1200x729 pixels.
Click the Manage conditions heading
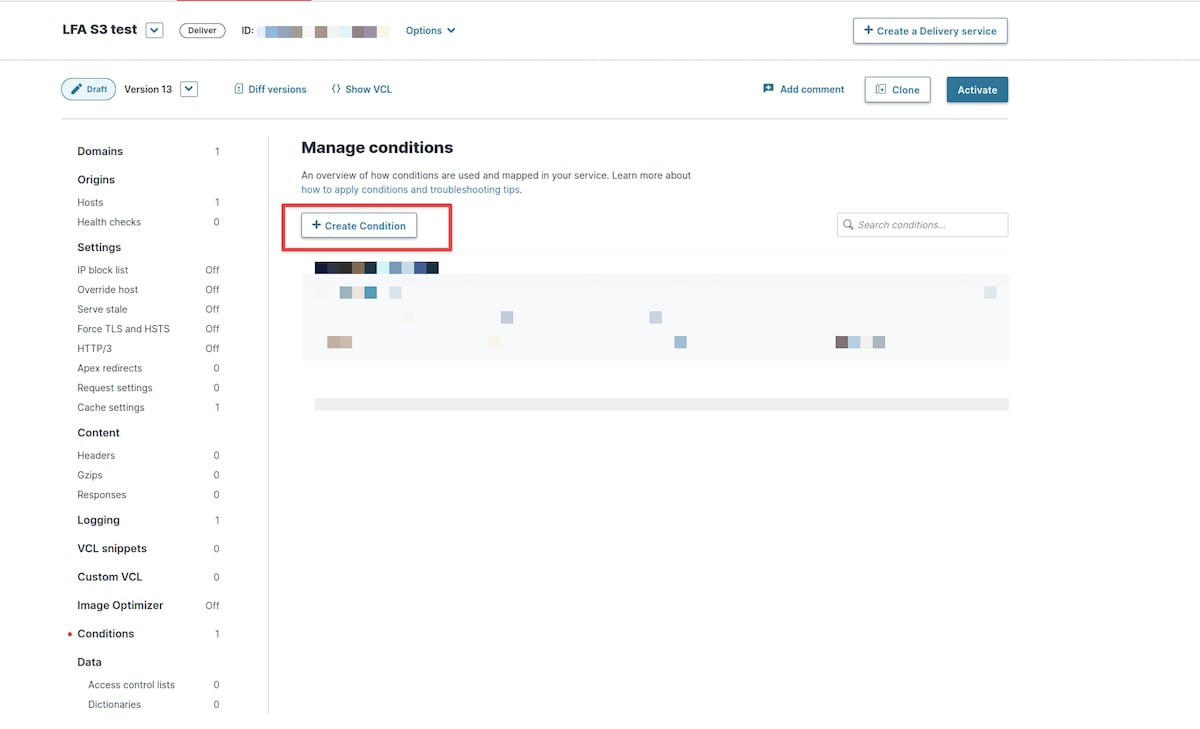(x=377, y=148)
